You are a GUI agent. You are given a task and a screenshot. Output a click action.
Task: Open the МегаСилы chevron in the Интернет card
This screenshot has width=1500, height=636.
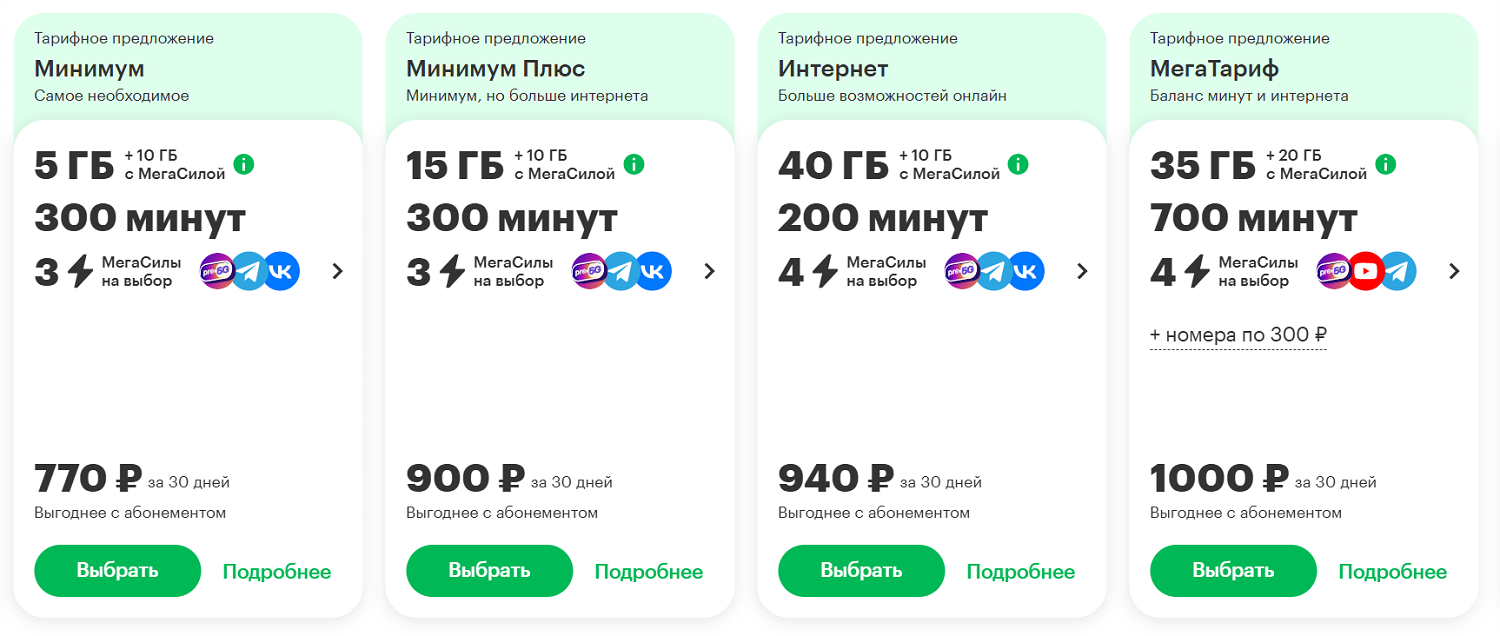(x=1081, y=271)
